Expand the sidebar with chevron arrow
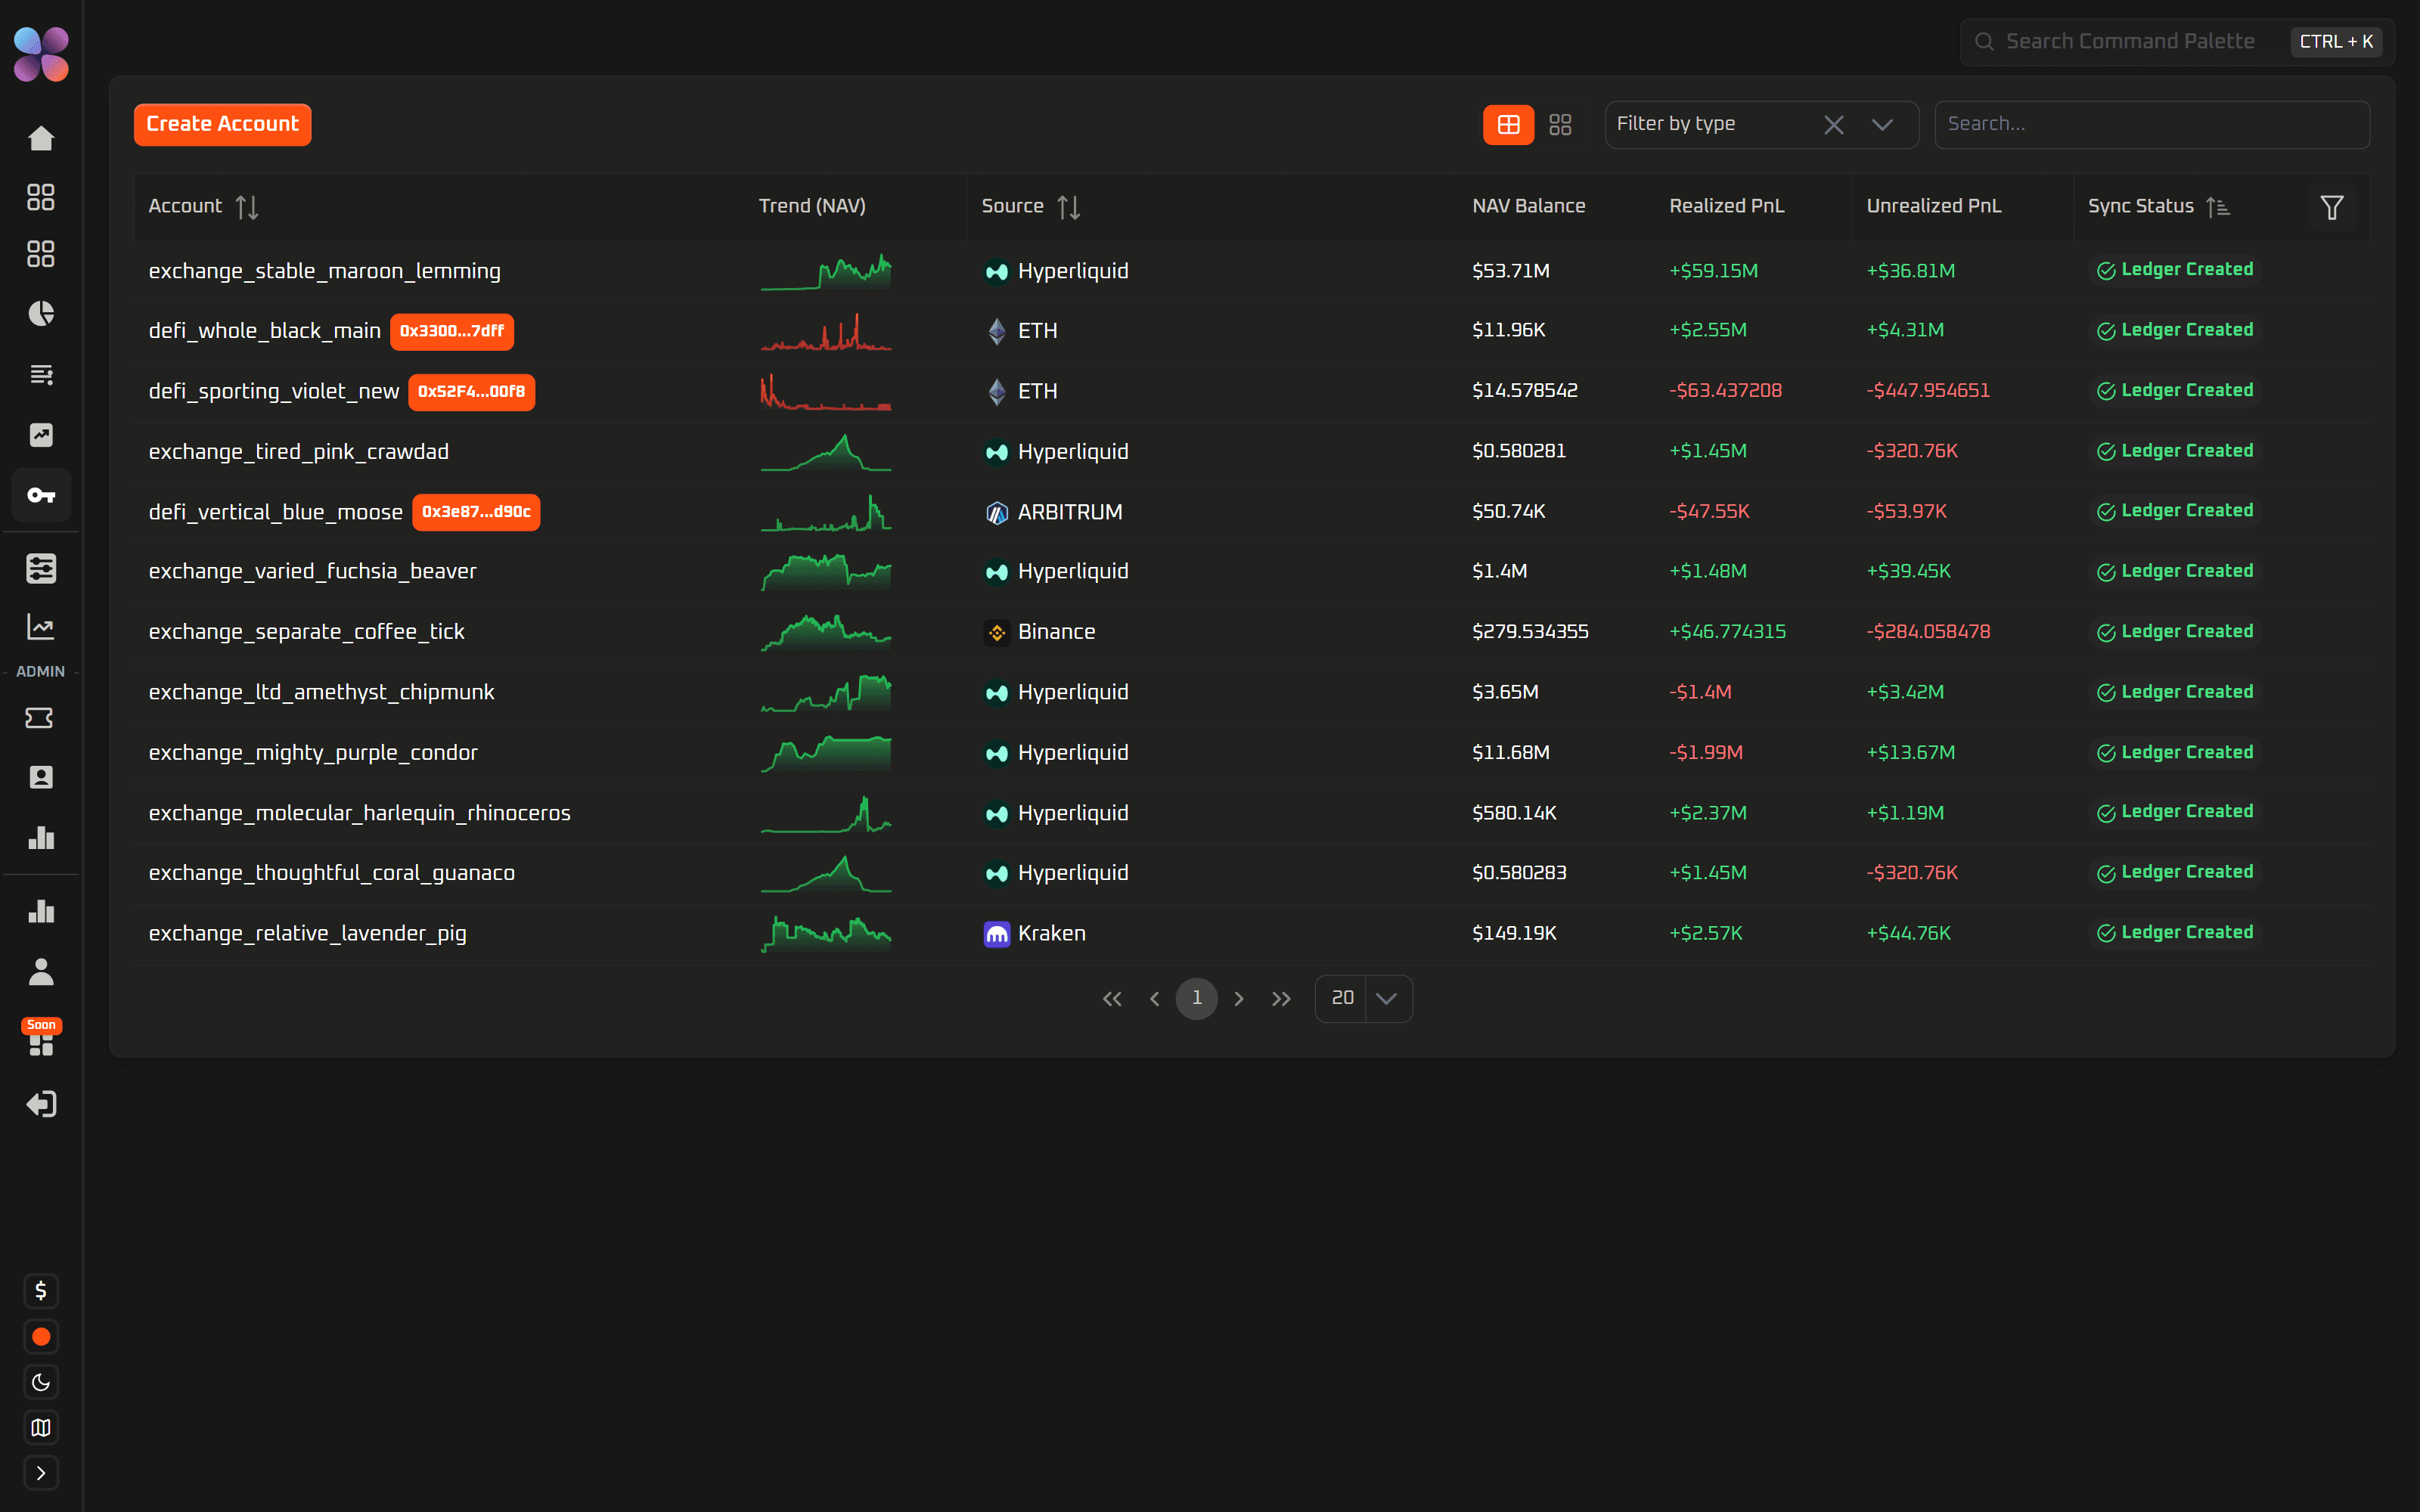 coord(41,1473)
